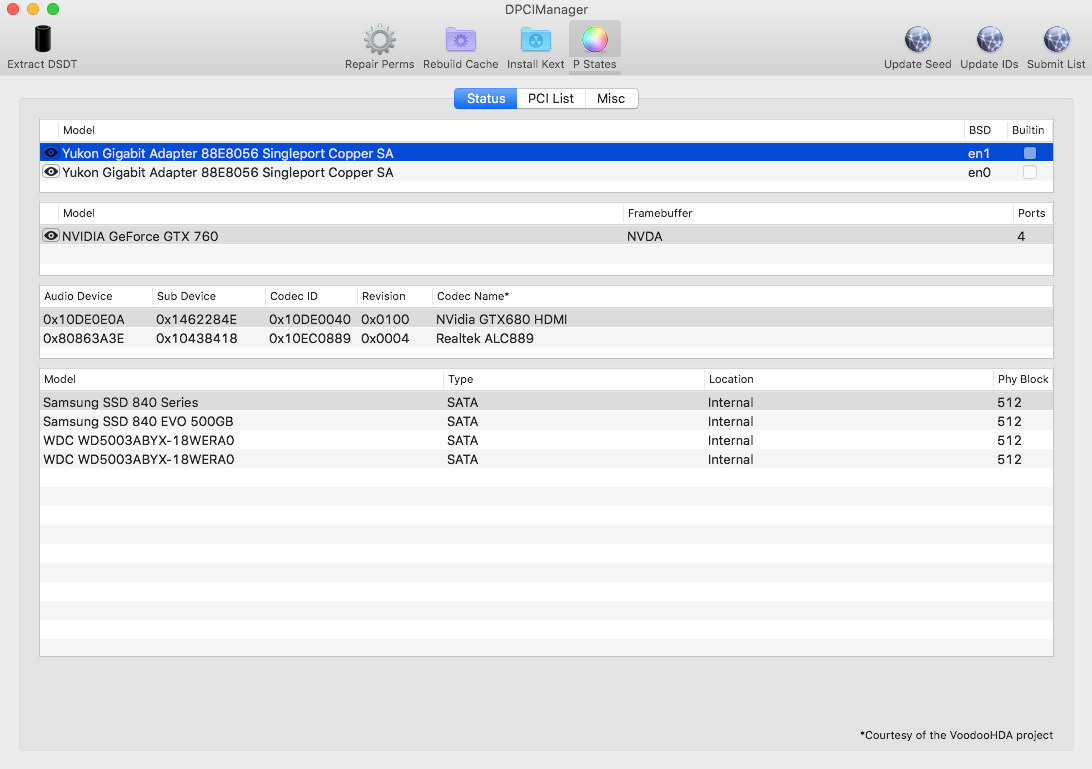Click Update Seed globe icon
The width and height of the screenshot is (1092, 769).
tap(918, 40)
